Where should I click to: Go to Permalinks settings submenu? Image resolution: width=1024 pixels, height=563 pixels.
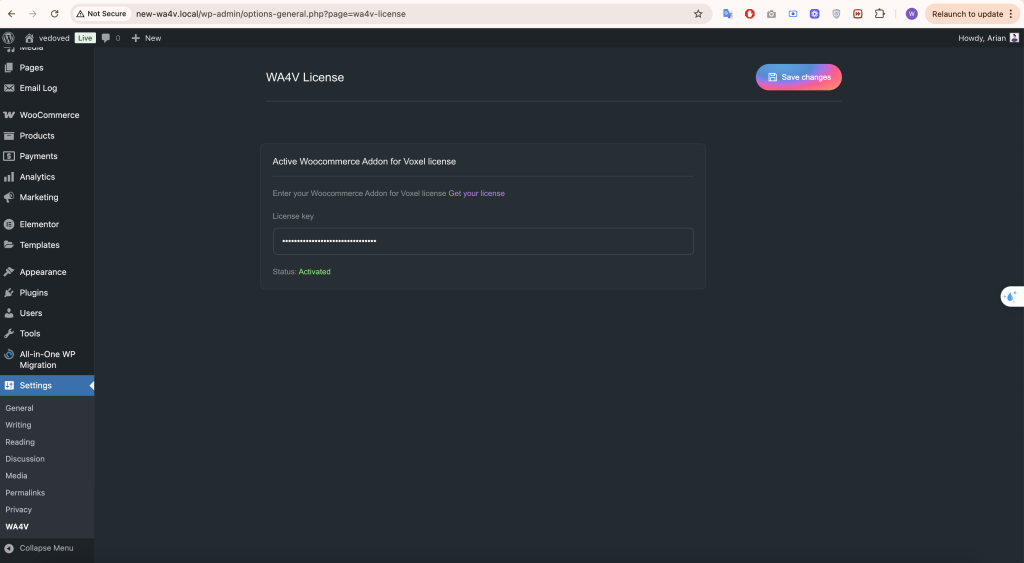click(x=25, y=493)
